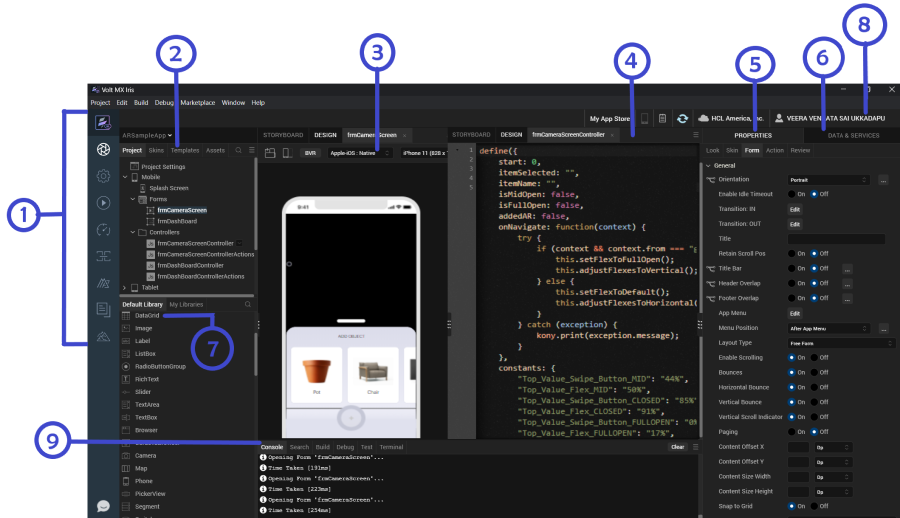Viewport: 900px width, 518px height.
Task: Collapse the Forms folder node
Action: pos(133,199)
